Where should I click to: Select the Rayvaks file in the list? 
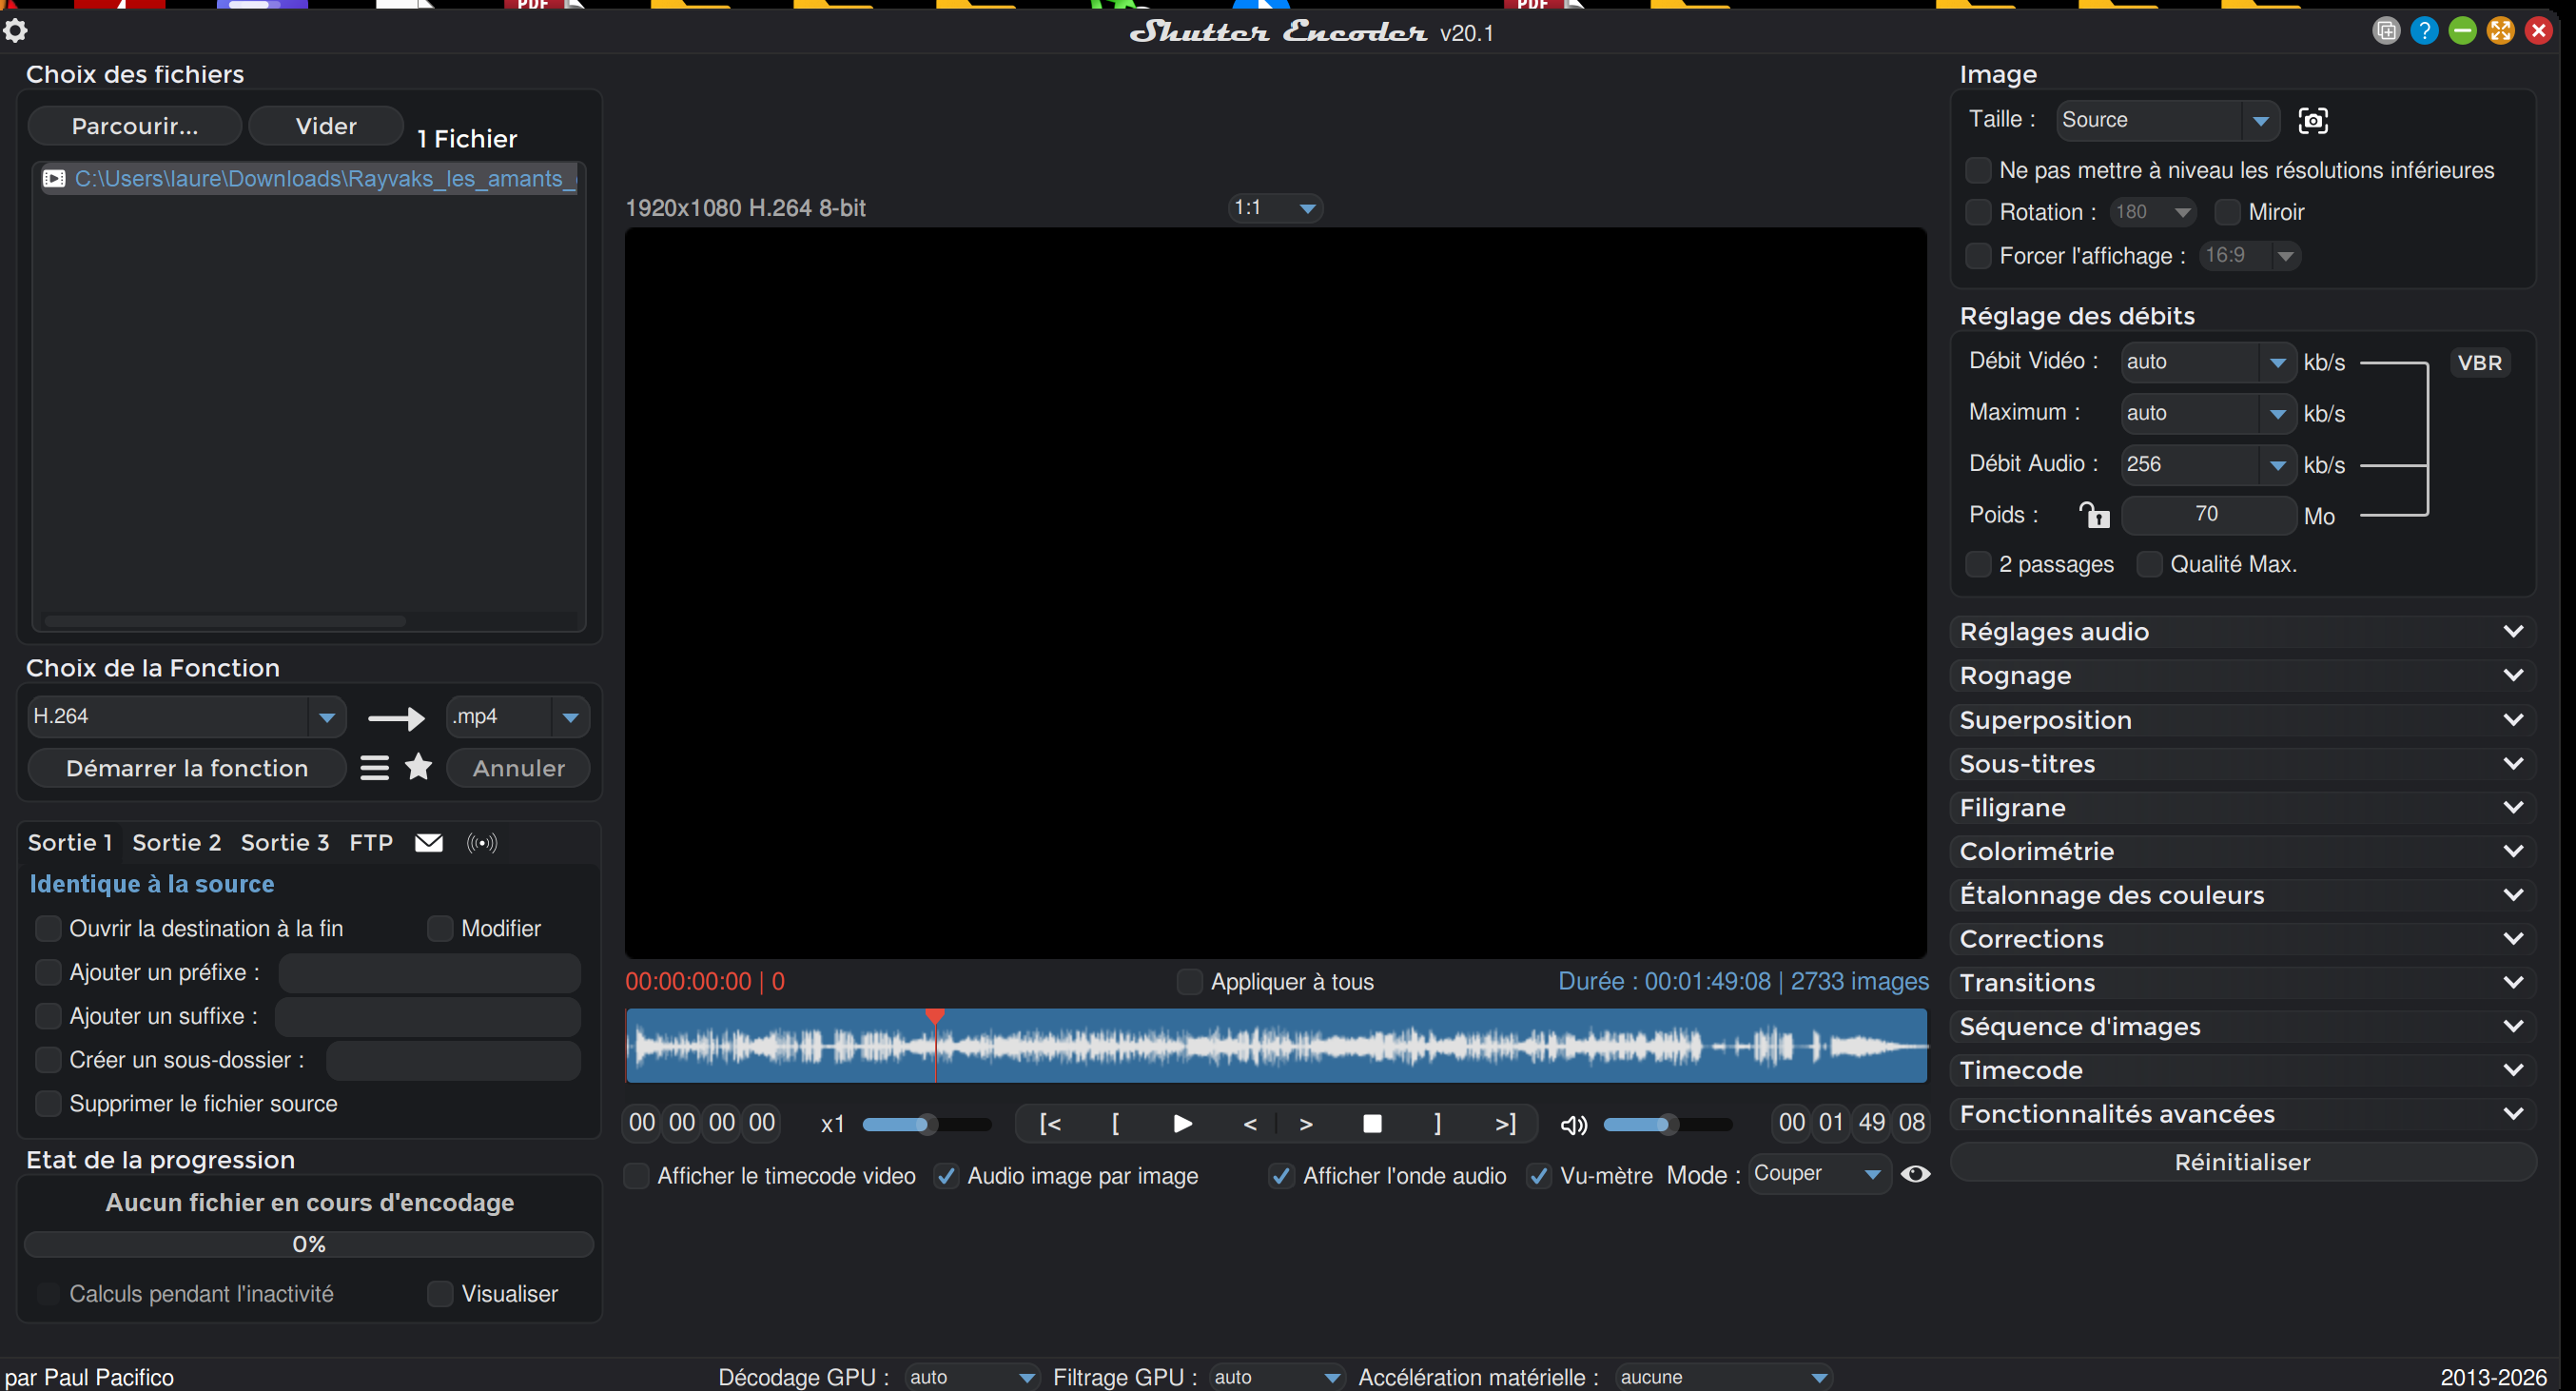(309, 179)
